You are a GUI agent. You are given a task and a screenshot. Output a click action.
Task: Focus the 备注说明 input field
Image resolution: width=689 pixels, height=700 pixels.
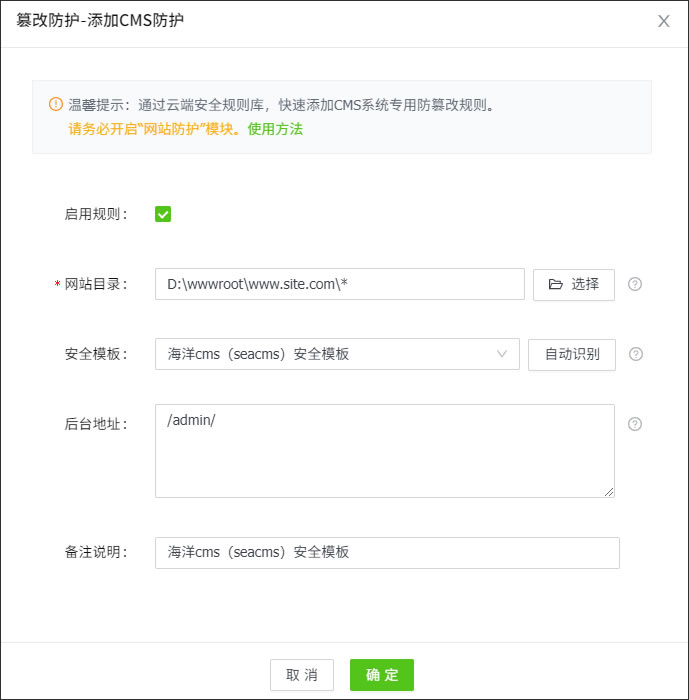point(387,553)
